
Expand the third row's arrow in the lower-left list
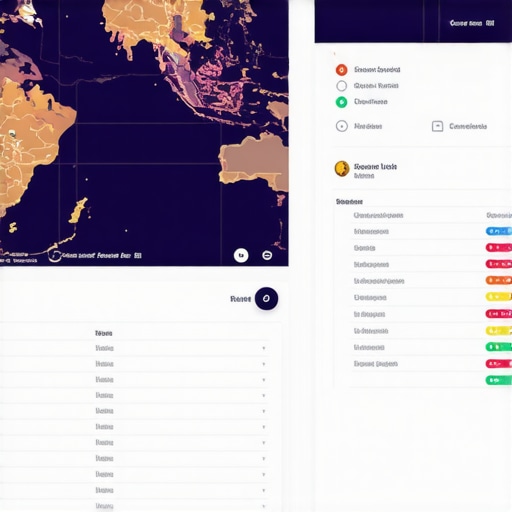[264, 380]
